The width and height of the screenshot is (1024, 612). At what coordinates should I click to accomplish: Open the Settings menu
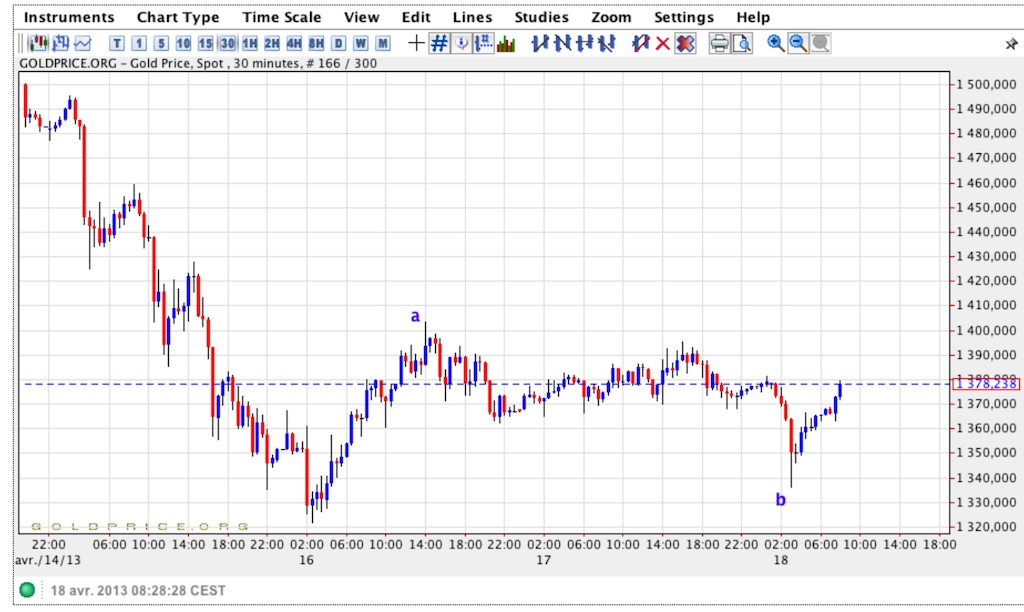click(x=684, y=17)
